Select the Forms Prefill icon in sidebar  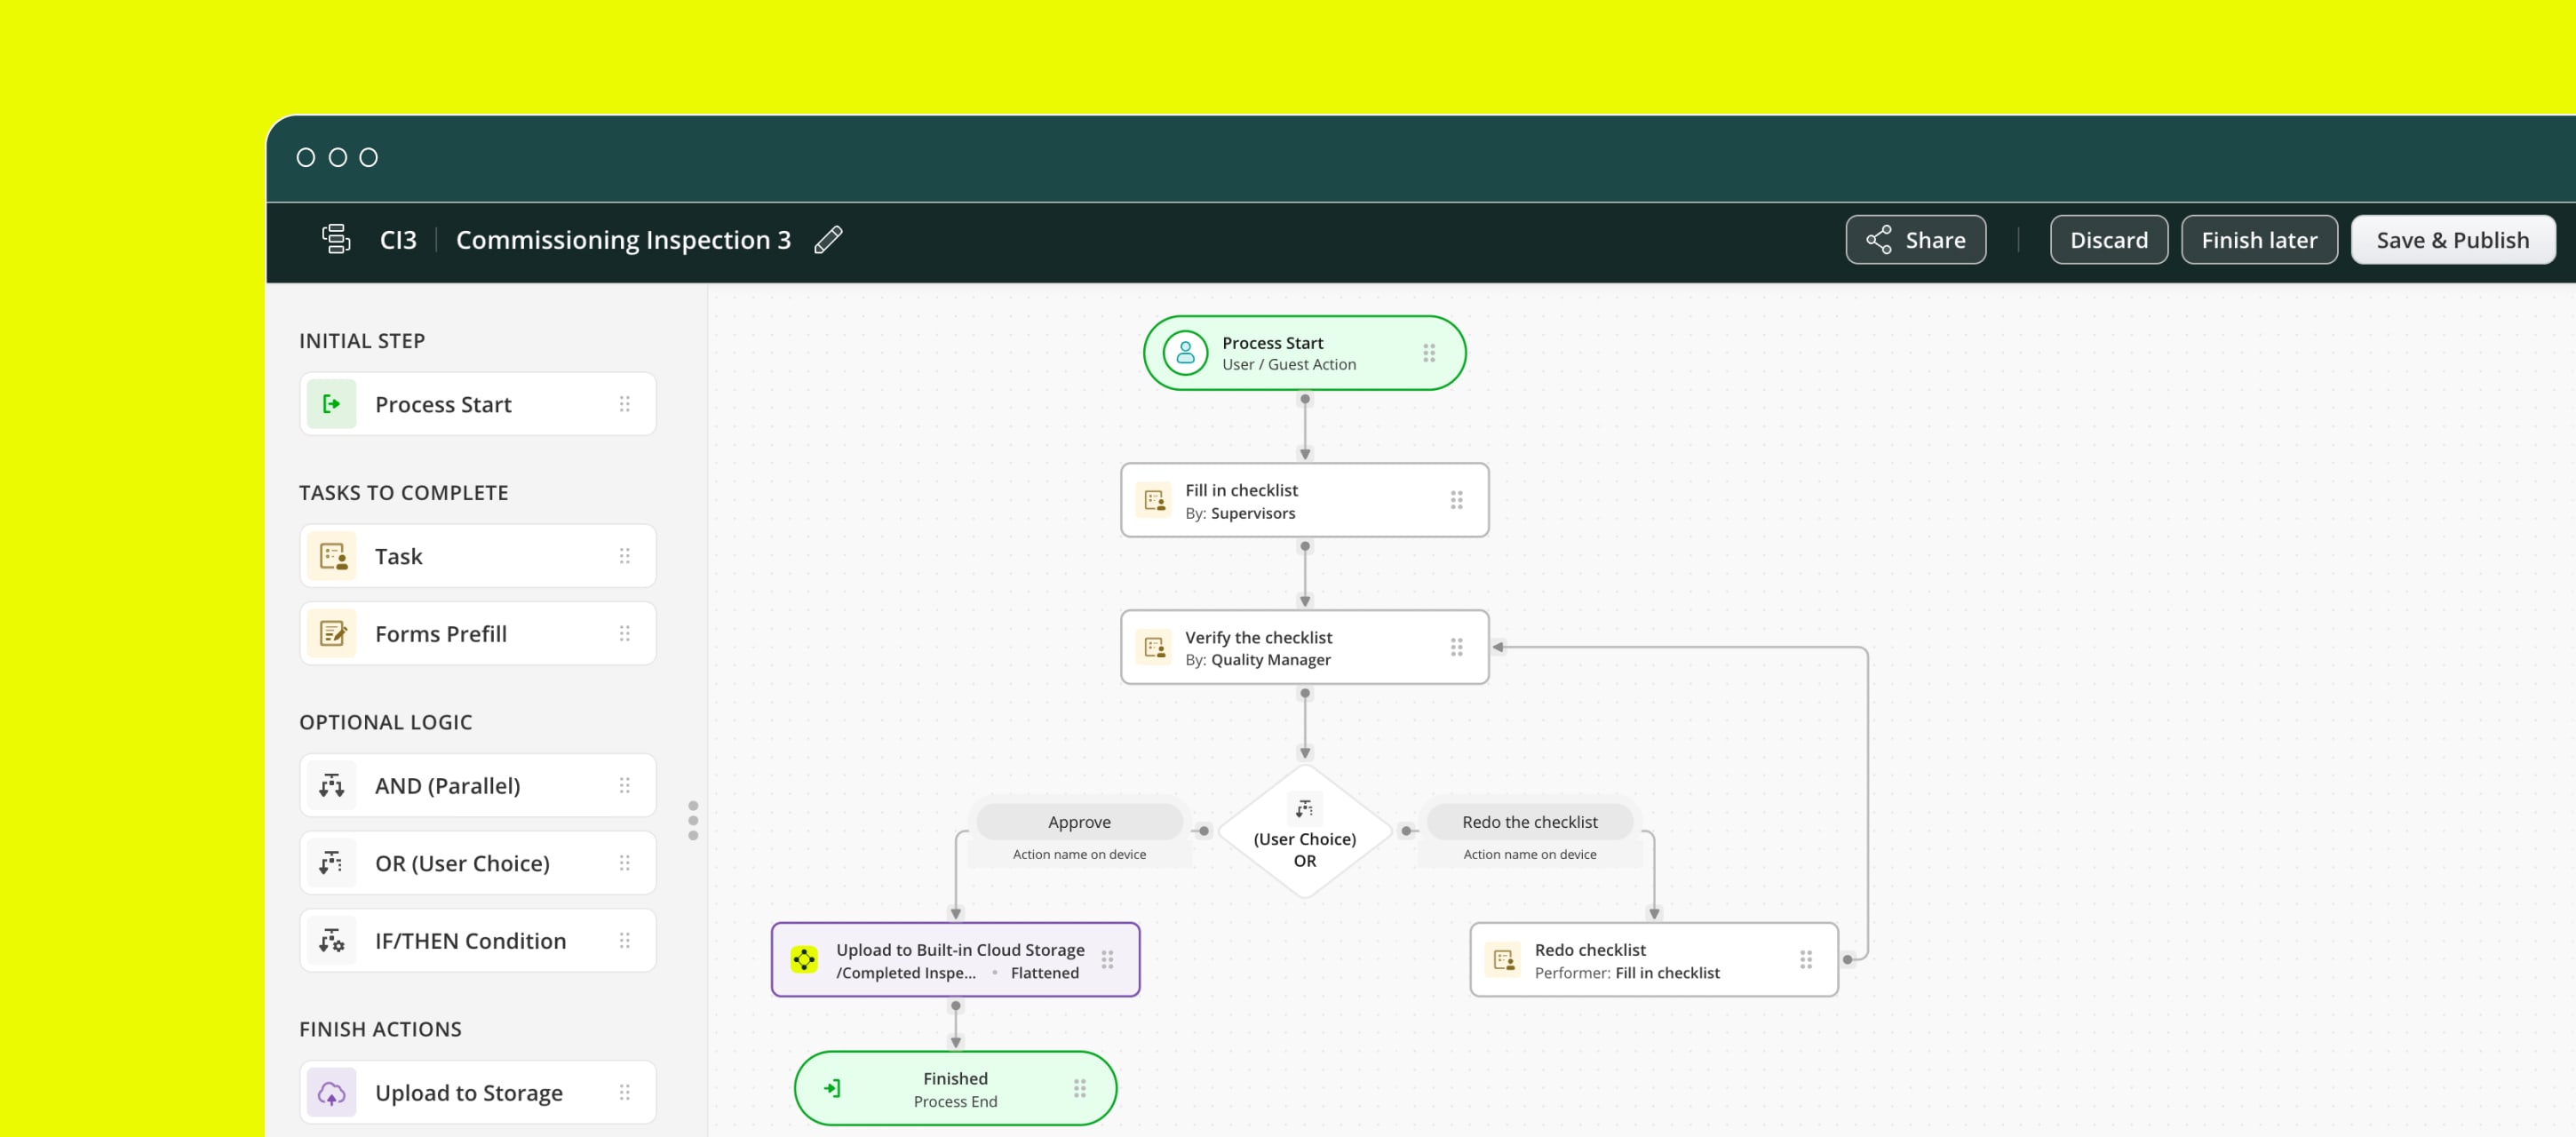point(332,634)
